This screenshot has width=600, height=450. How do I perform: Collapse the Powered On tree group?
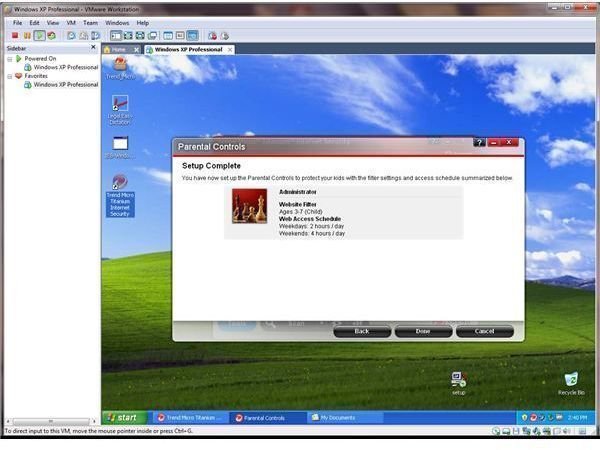[10, 59]
